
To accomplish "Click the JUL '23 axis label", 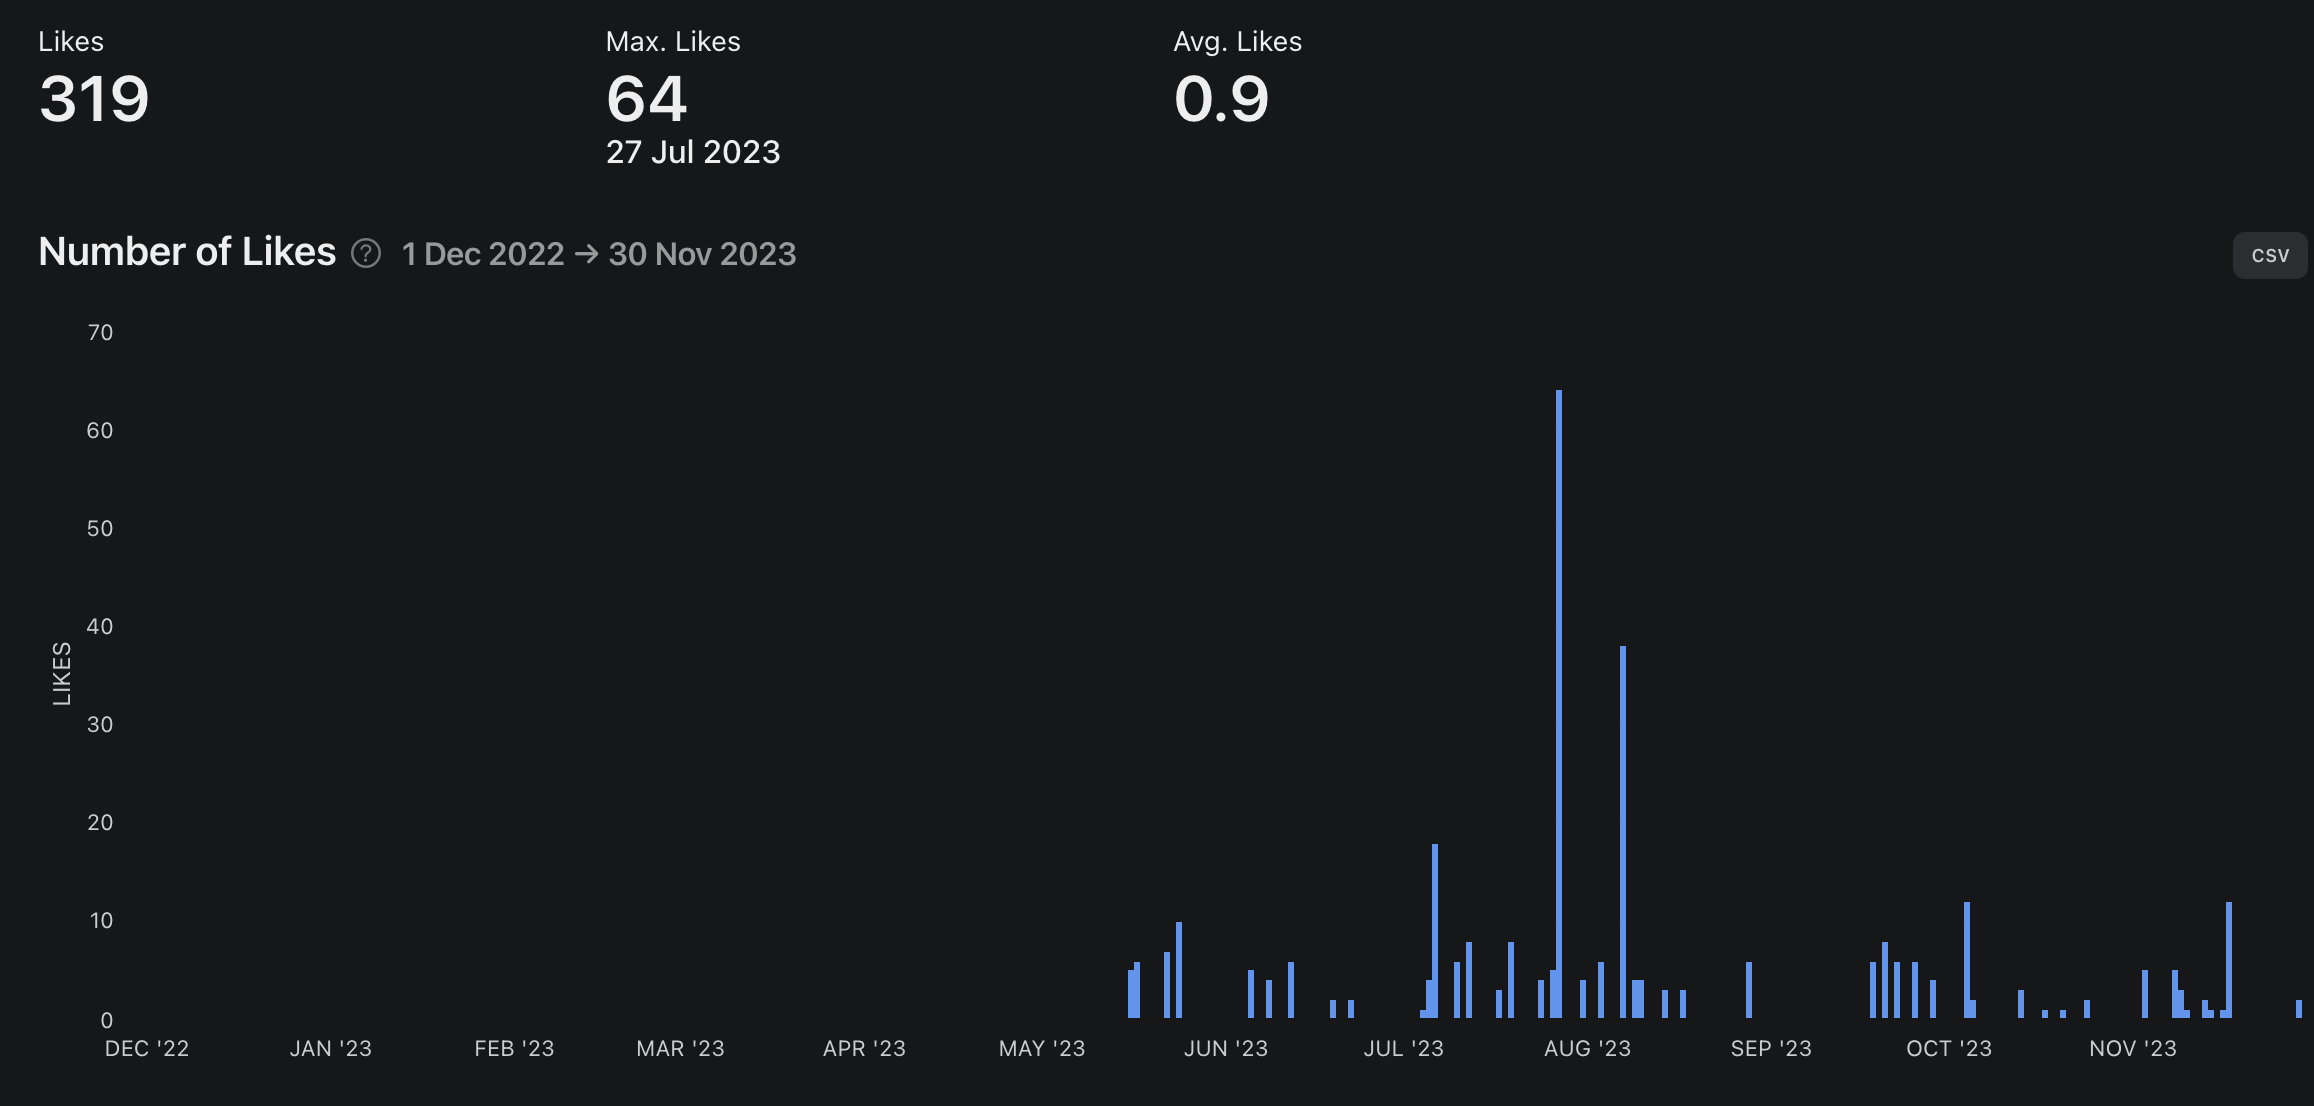I will [x=1404, y=1048].
